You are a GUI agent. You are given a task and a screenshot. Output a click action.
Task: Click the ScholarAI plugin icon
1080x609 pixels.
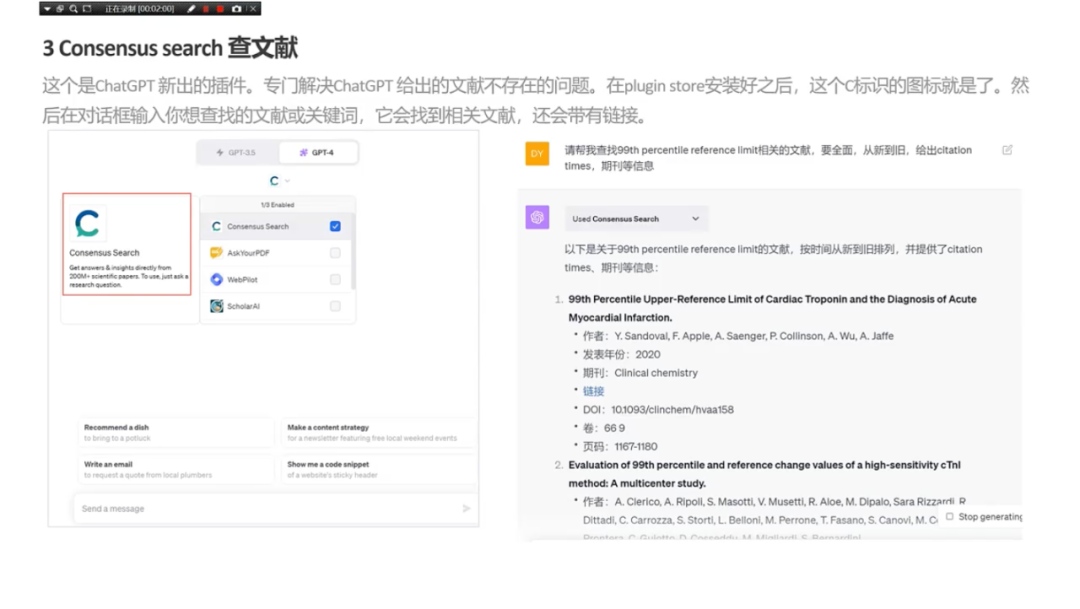(216, 306)
